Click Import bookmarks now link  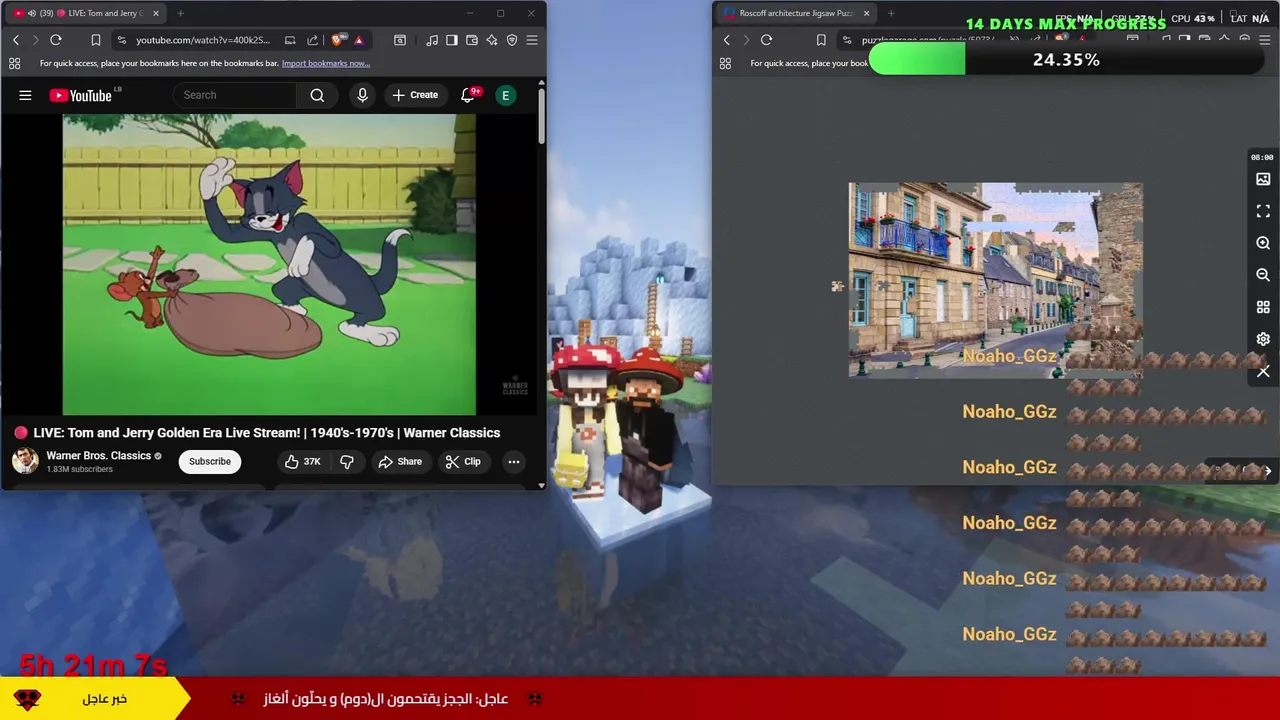(326, 63)
